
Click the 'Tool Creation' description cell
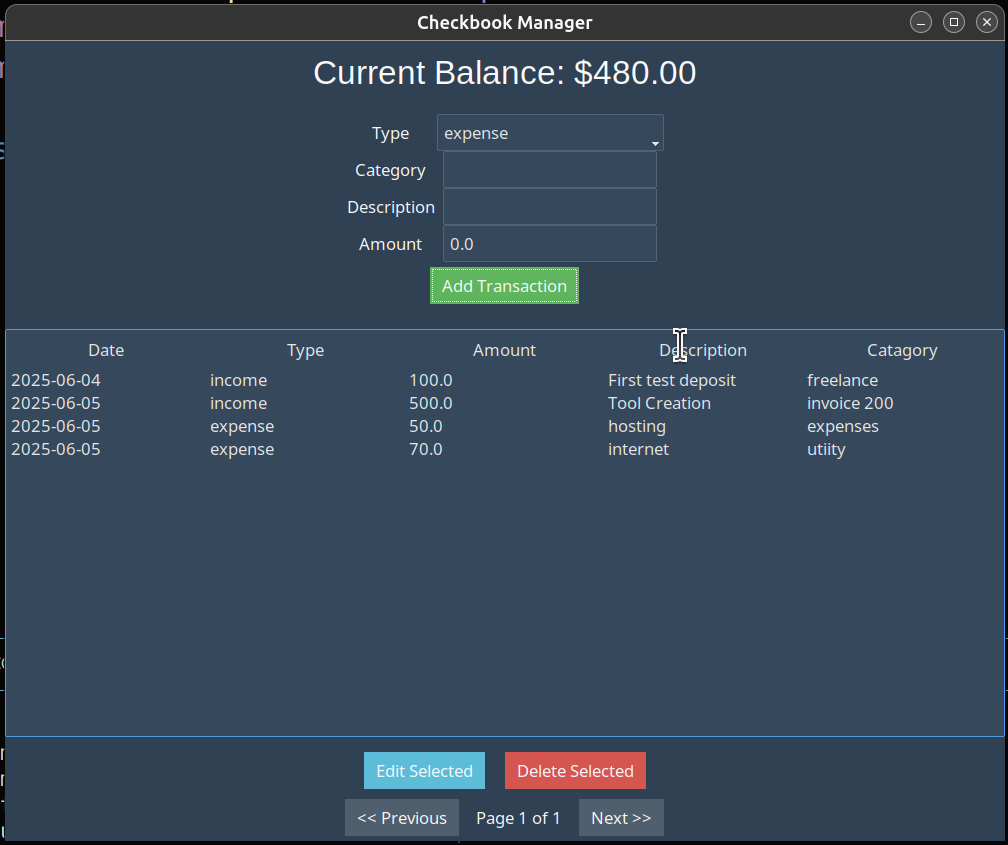(x=660, y=403)
